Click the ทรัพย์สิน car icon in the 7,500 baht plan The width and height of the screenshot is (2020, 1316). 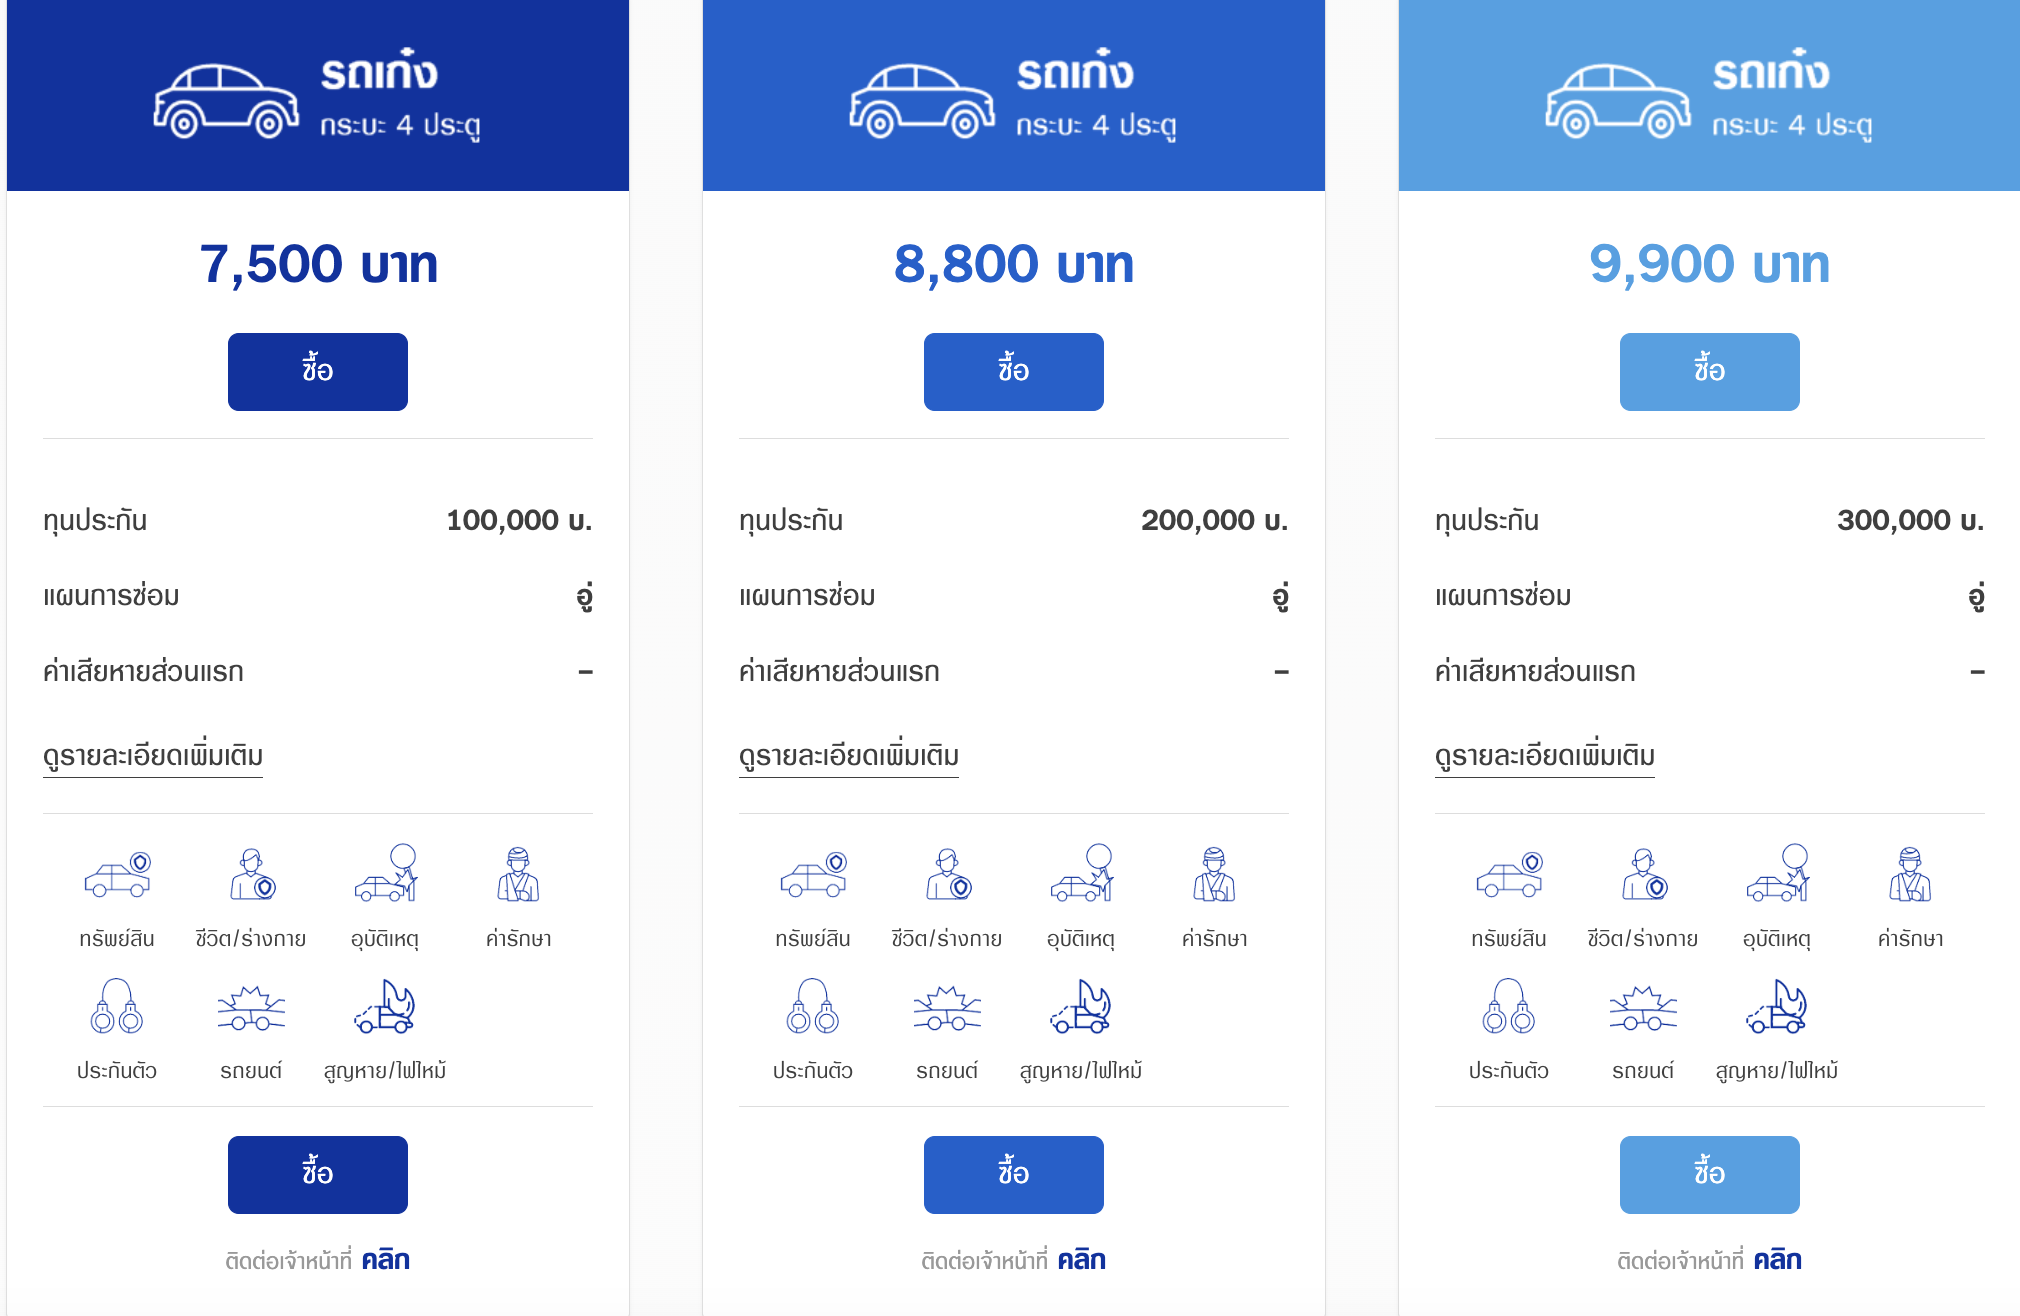(117, 875)
